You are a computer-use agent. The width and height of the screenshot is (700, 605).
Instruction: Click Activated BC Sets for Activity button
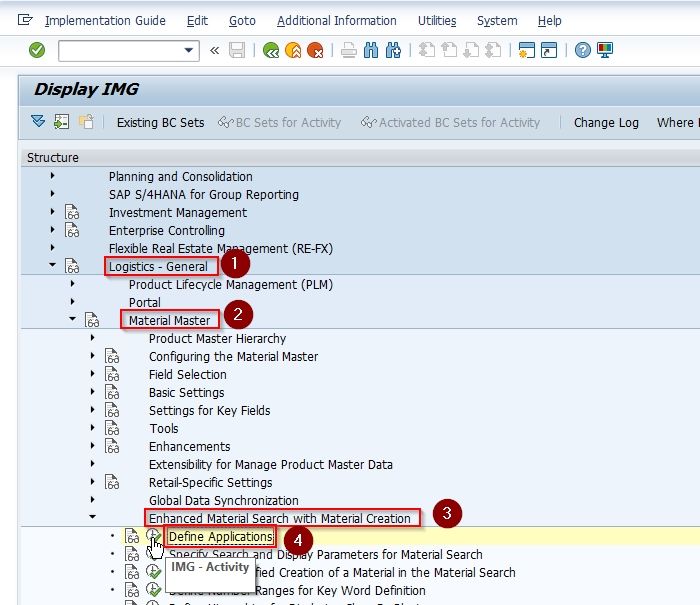click(450, 122)
